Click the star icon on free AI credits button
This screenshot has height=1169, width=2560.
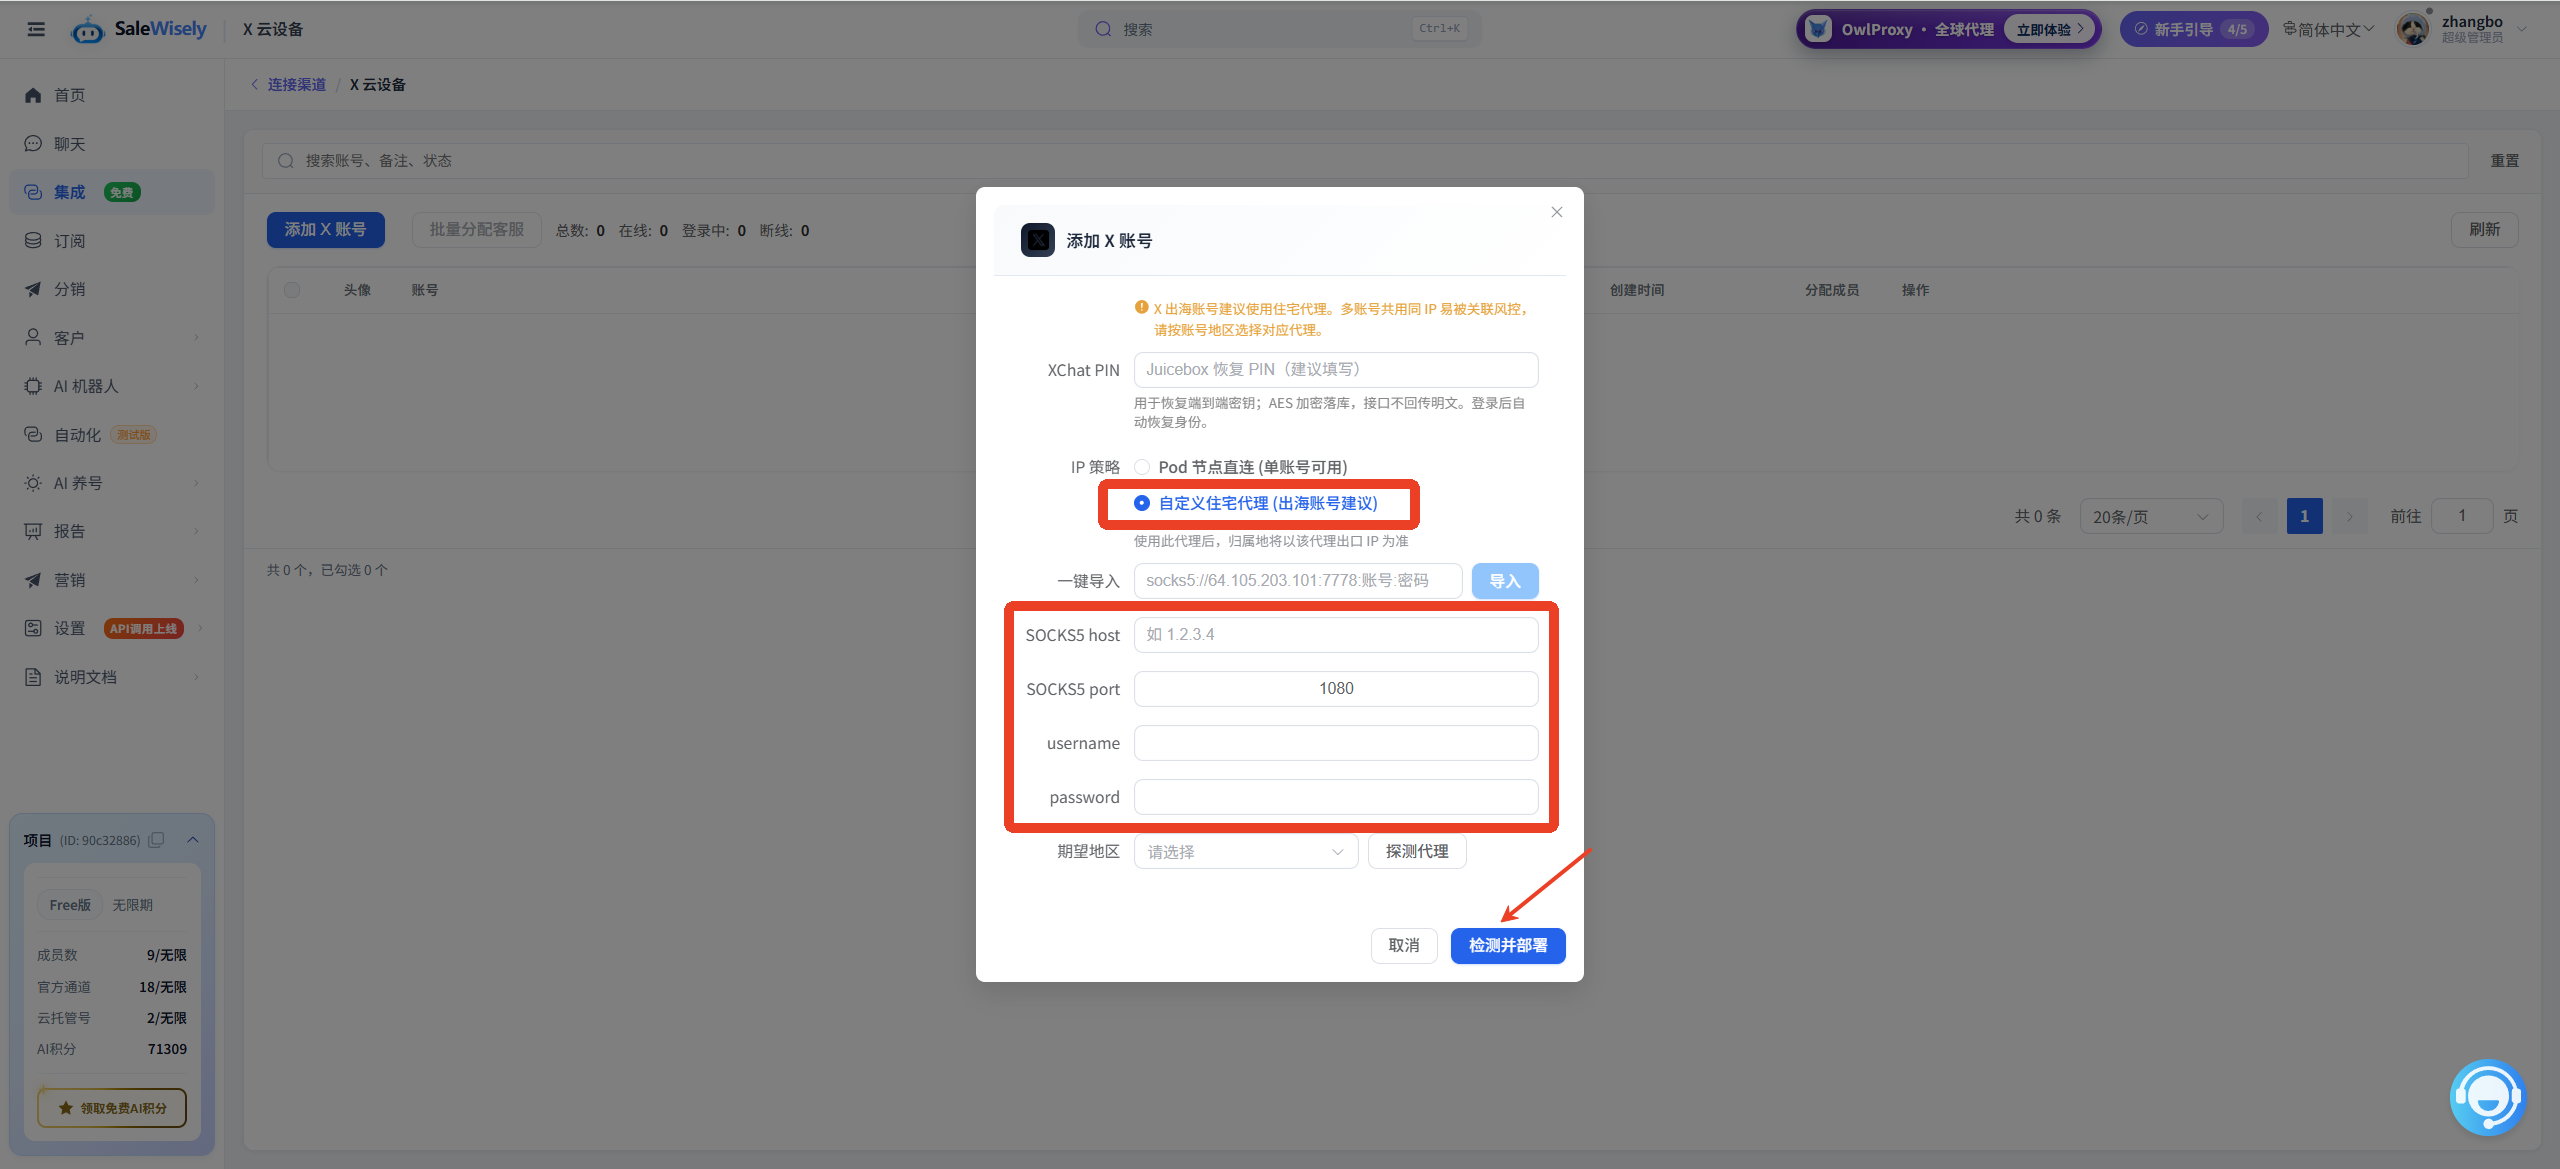(66, 1108)
